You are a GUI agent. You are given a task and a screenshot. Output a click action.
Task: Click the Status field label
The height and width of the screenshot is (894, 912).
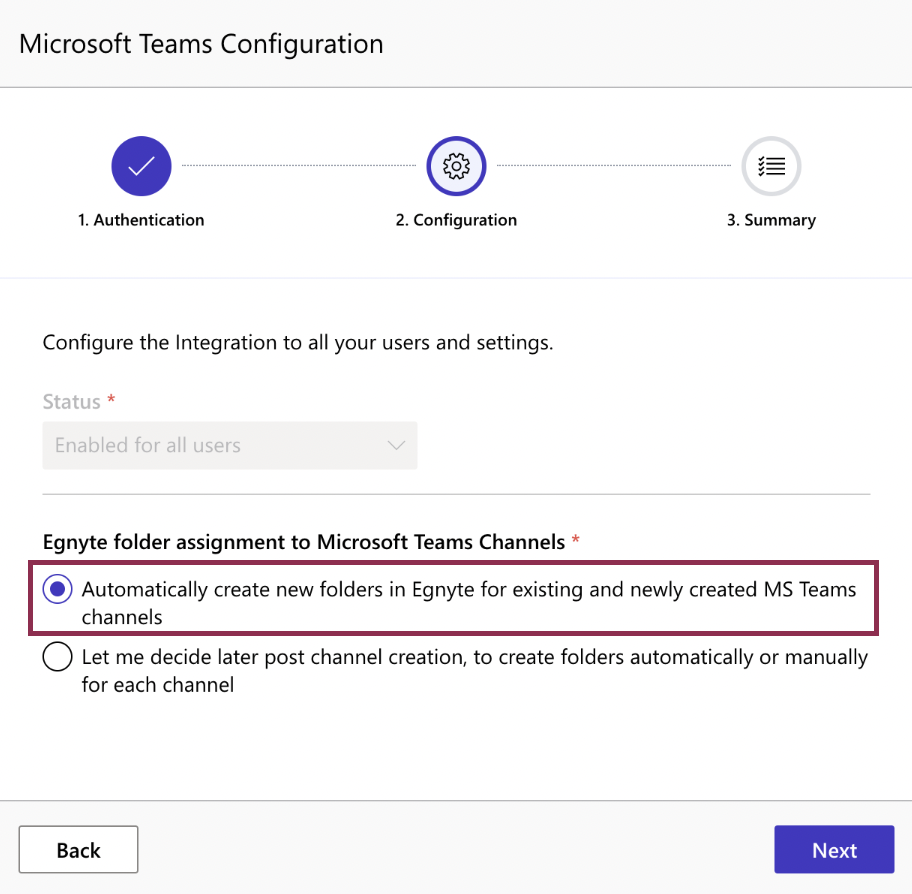(x=72, y=402)
